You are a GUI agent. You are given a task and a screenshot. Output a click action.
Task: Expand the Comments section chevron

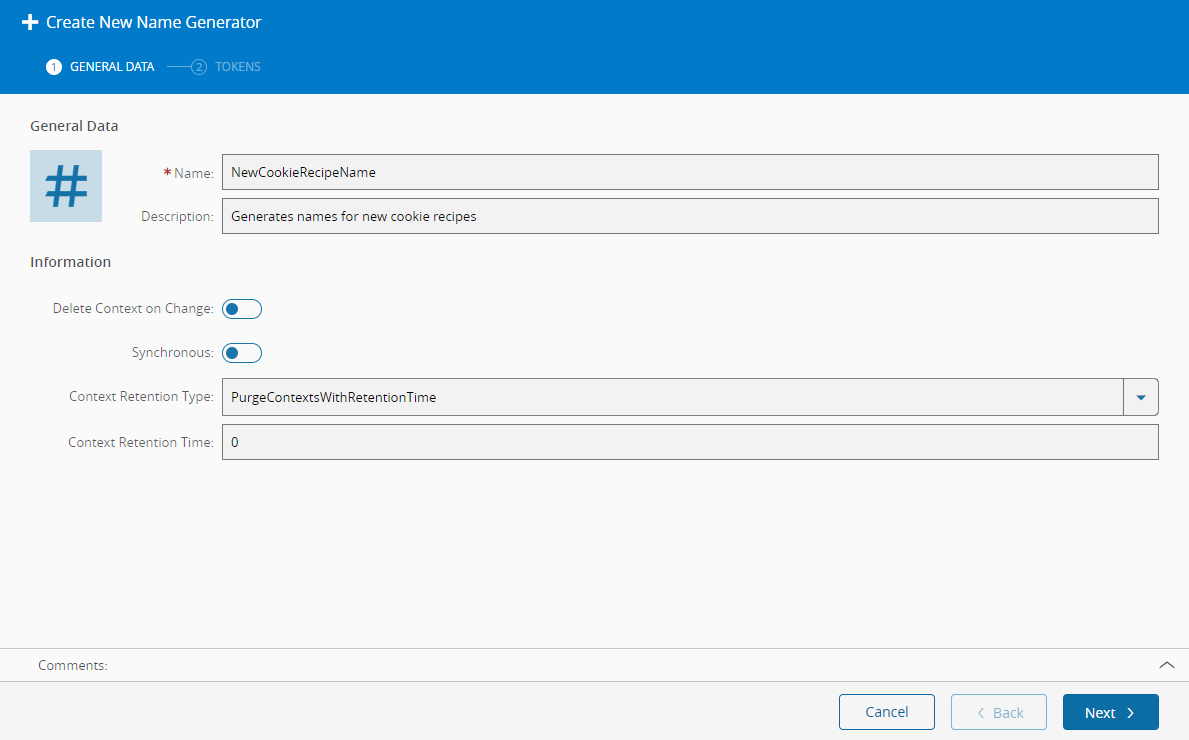pos(1166,665)
